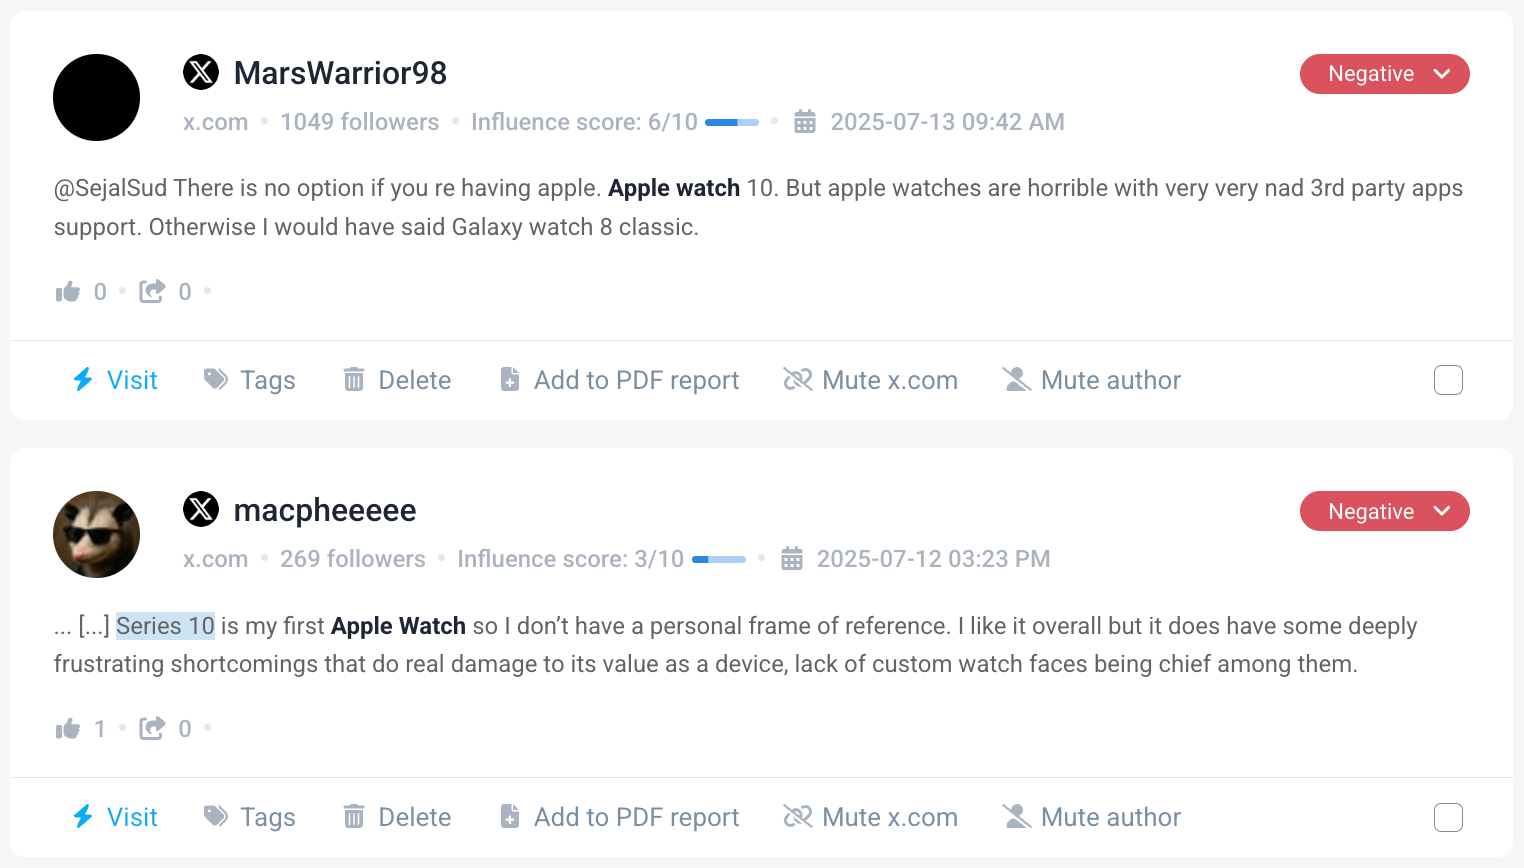Click x.com source under MarsWarrior98
This screenshot has height=868, width=1524.
[x=215, y=122]
